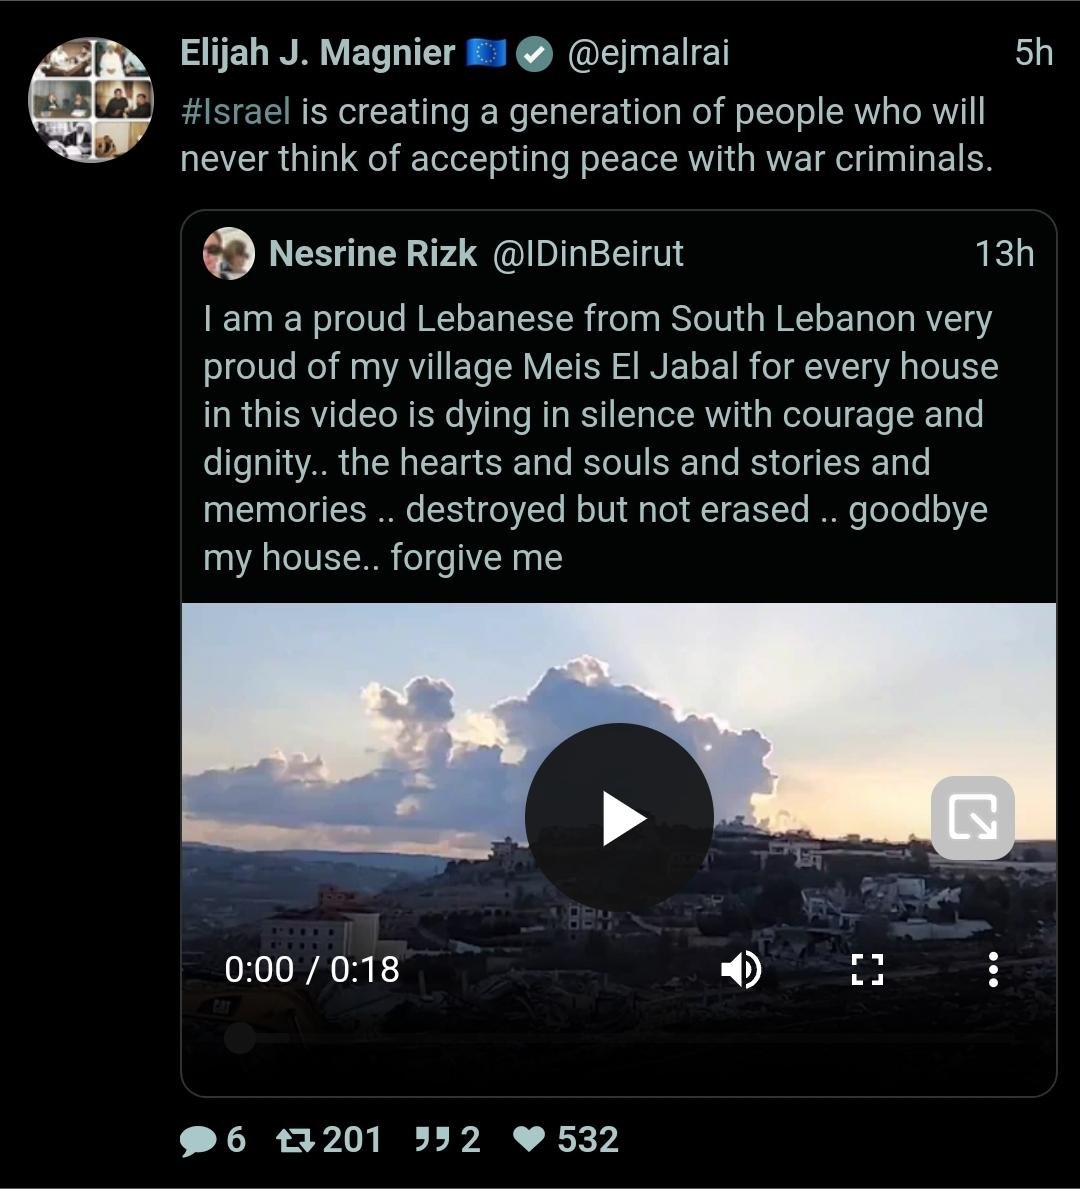This screenshot has width=1080, height=1189.
Task: Open Elijah J. Magnier's profile avatar
Action: click(x=90, y=100)
